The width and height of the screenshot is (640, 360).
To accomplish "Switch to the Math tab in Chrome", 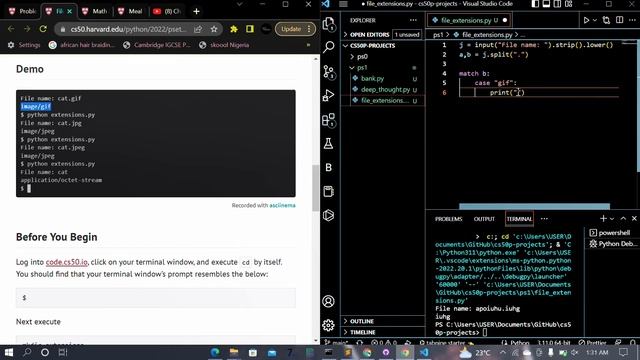I will click(96, 11).
